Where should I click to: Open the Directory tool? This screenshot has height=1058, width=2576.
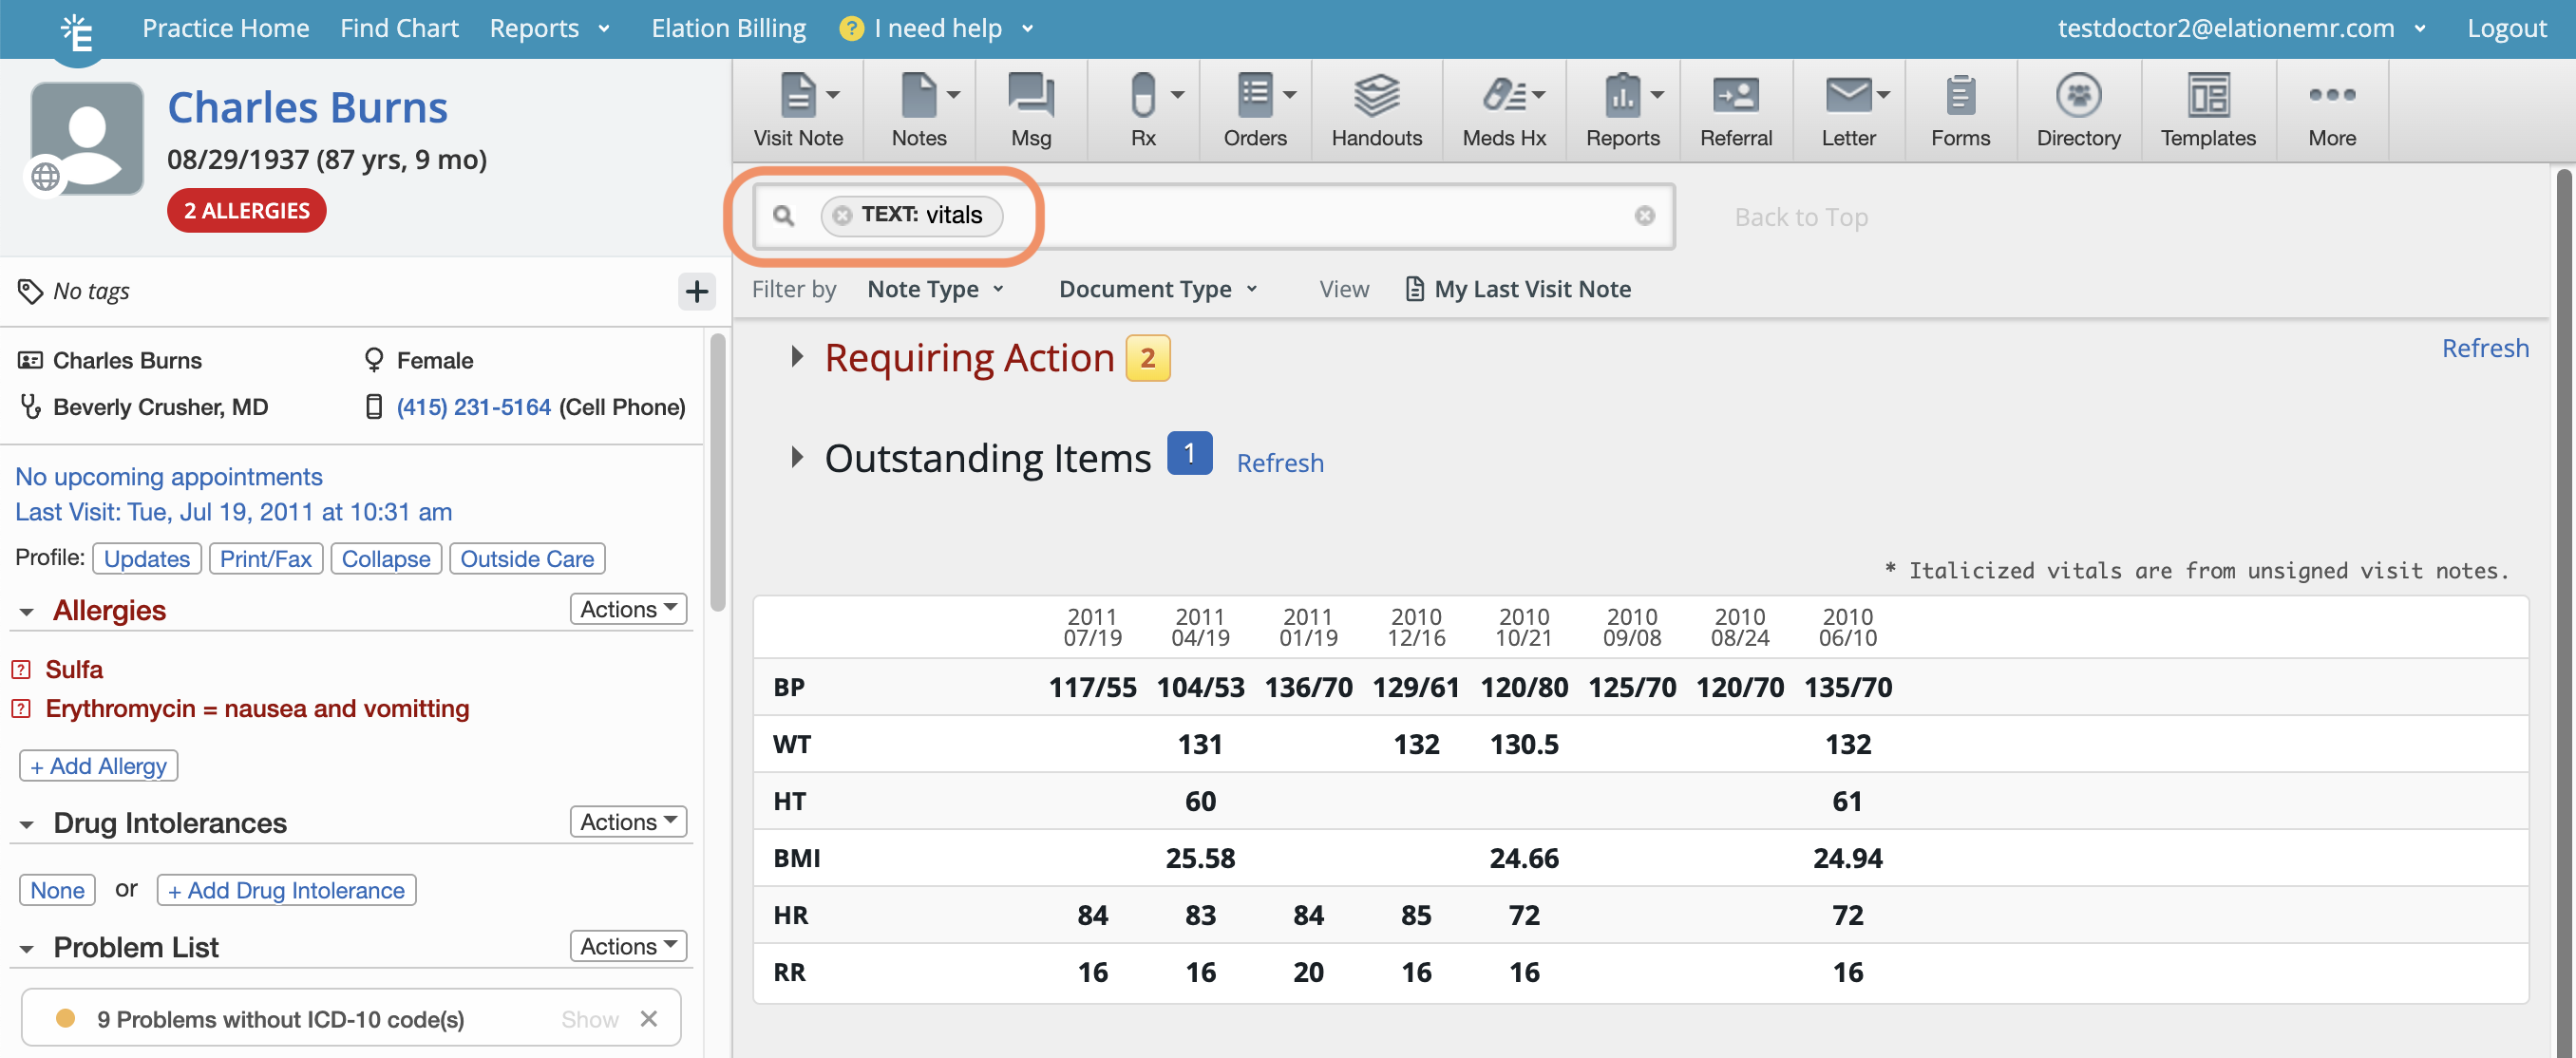pos(2078,110)
